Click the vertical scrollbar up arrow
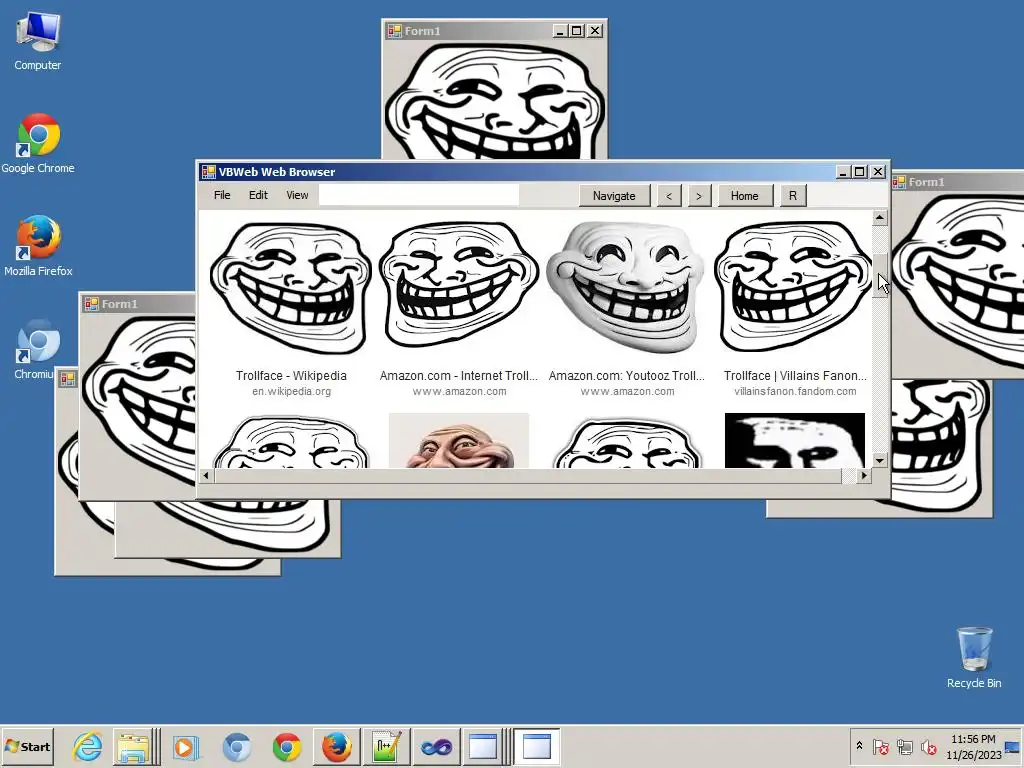Screen dimensions: 1024x768 click(880, 217)
